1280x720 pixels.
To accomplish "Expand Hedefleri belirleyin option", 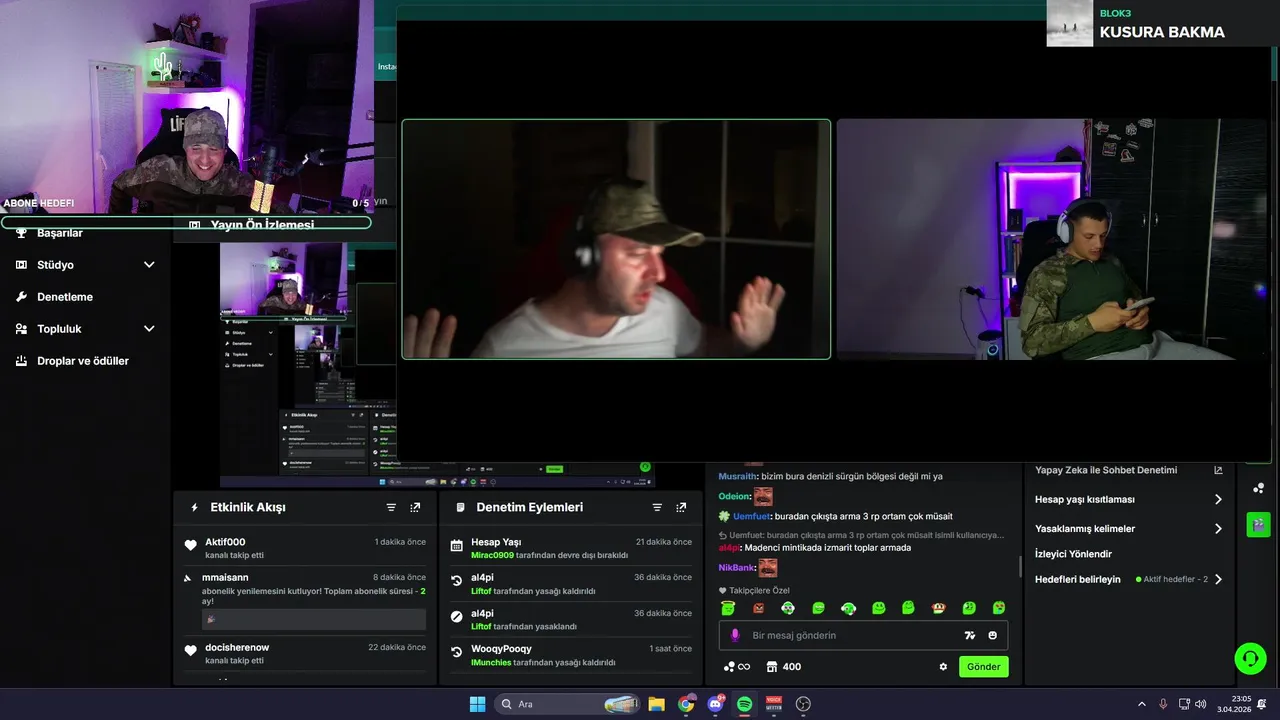I will tap(1128, 579).
